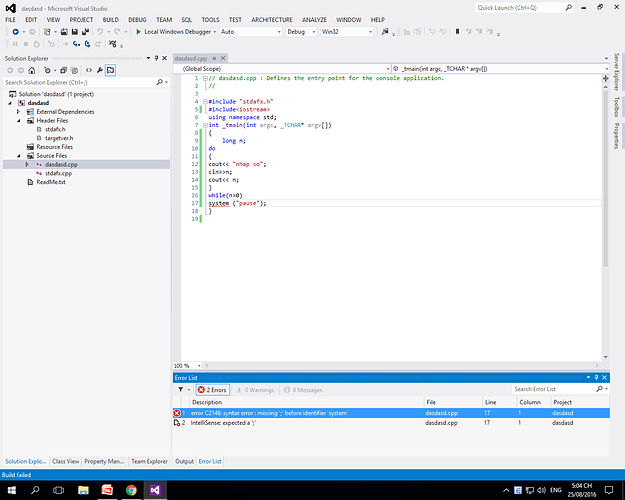
Task: Click the Windows Start button
Action: coord(12,490)
